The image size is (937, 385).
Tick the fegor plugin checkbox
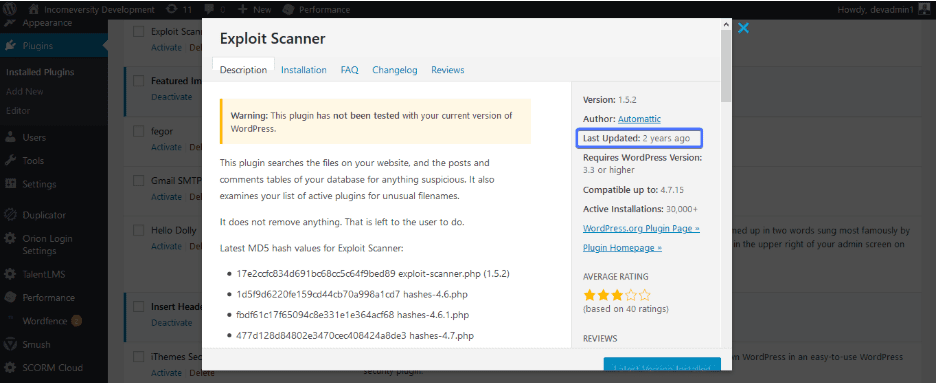point(139,131)
